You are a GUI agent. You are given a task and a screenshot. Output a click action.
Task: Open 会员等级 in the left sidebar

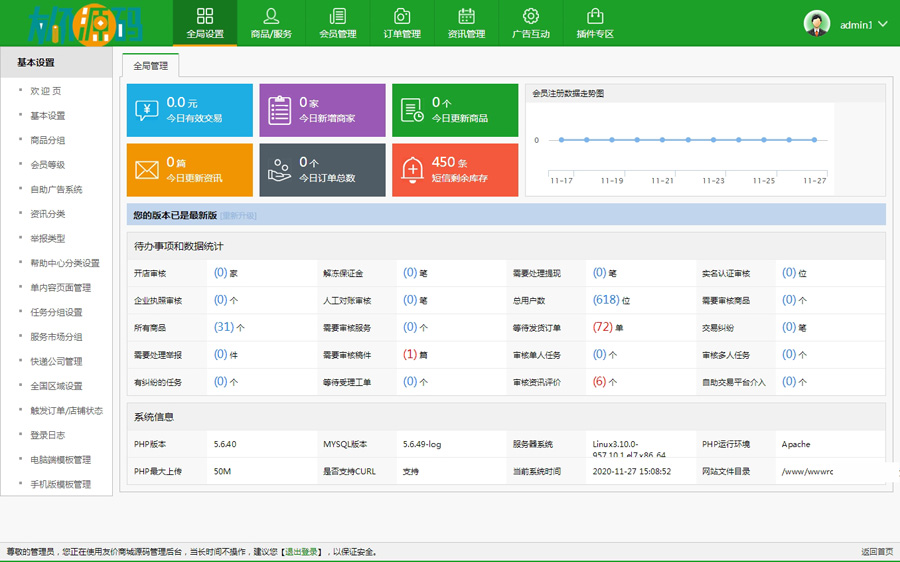[x=47, y=165]
